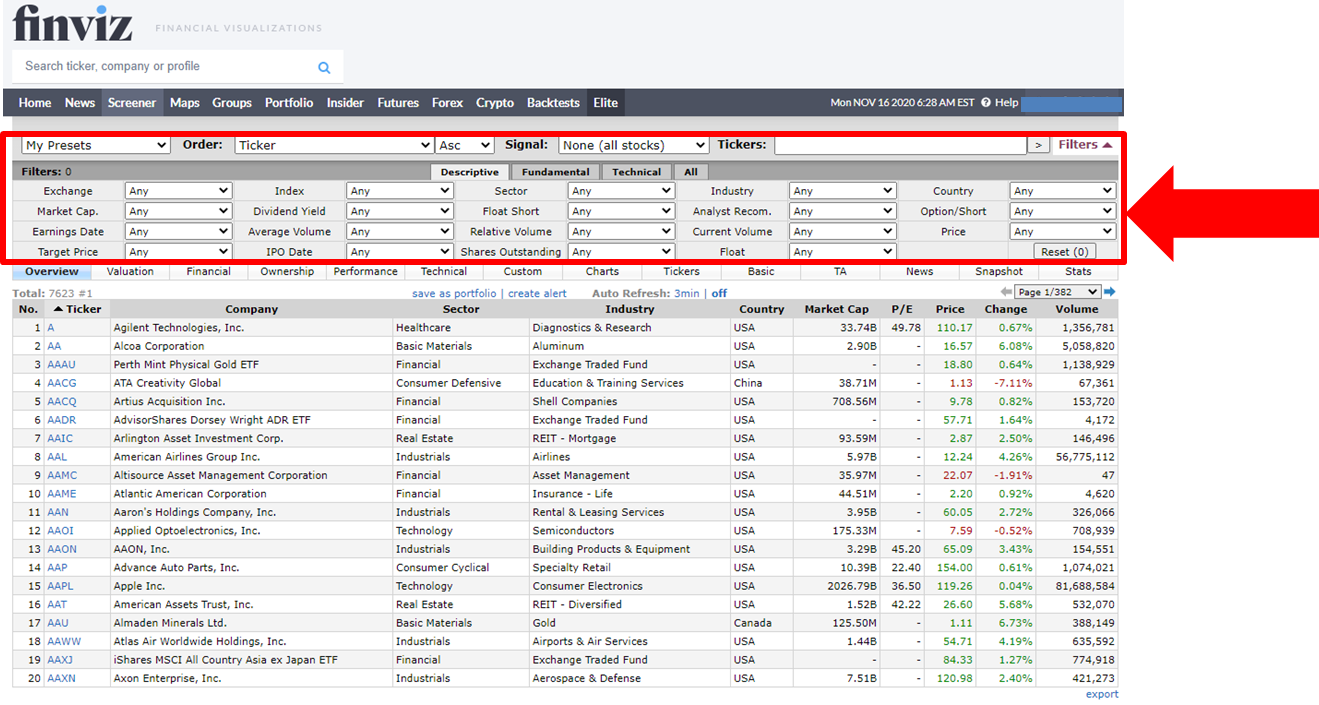Viewport: 1319px width, 705px height.
Task: Open the Maps menu item
Action: tap(185, 103)
